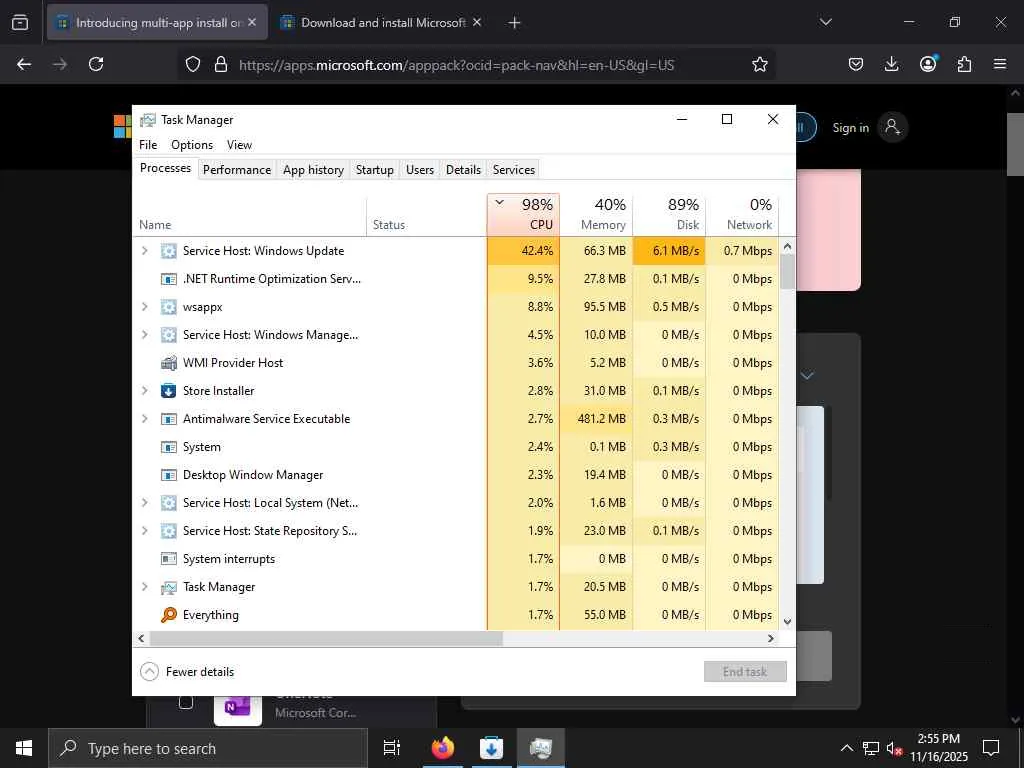Switch to the Services tab
Viewport: 1024px width, 768px height.
point(514,170)
